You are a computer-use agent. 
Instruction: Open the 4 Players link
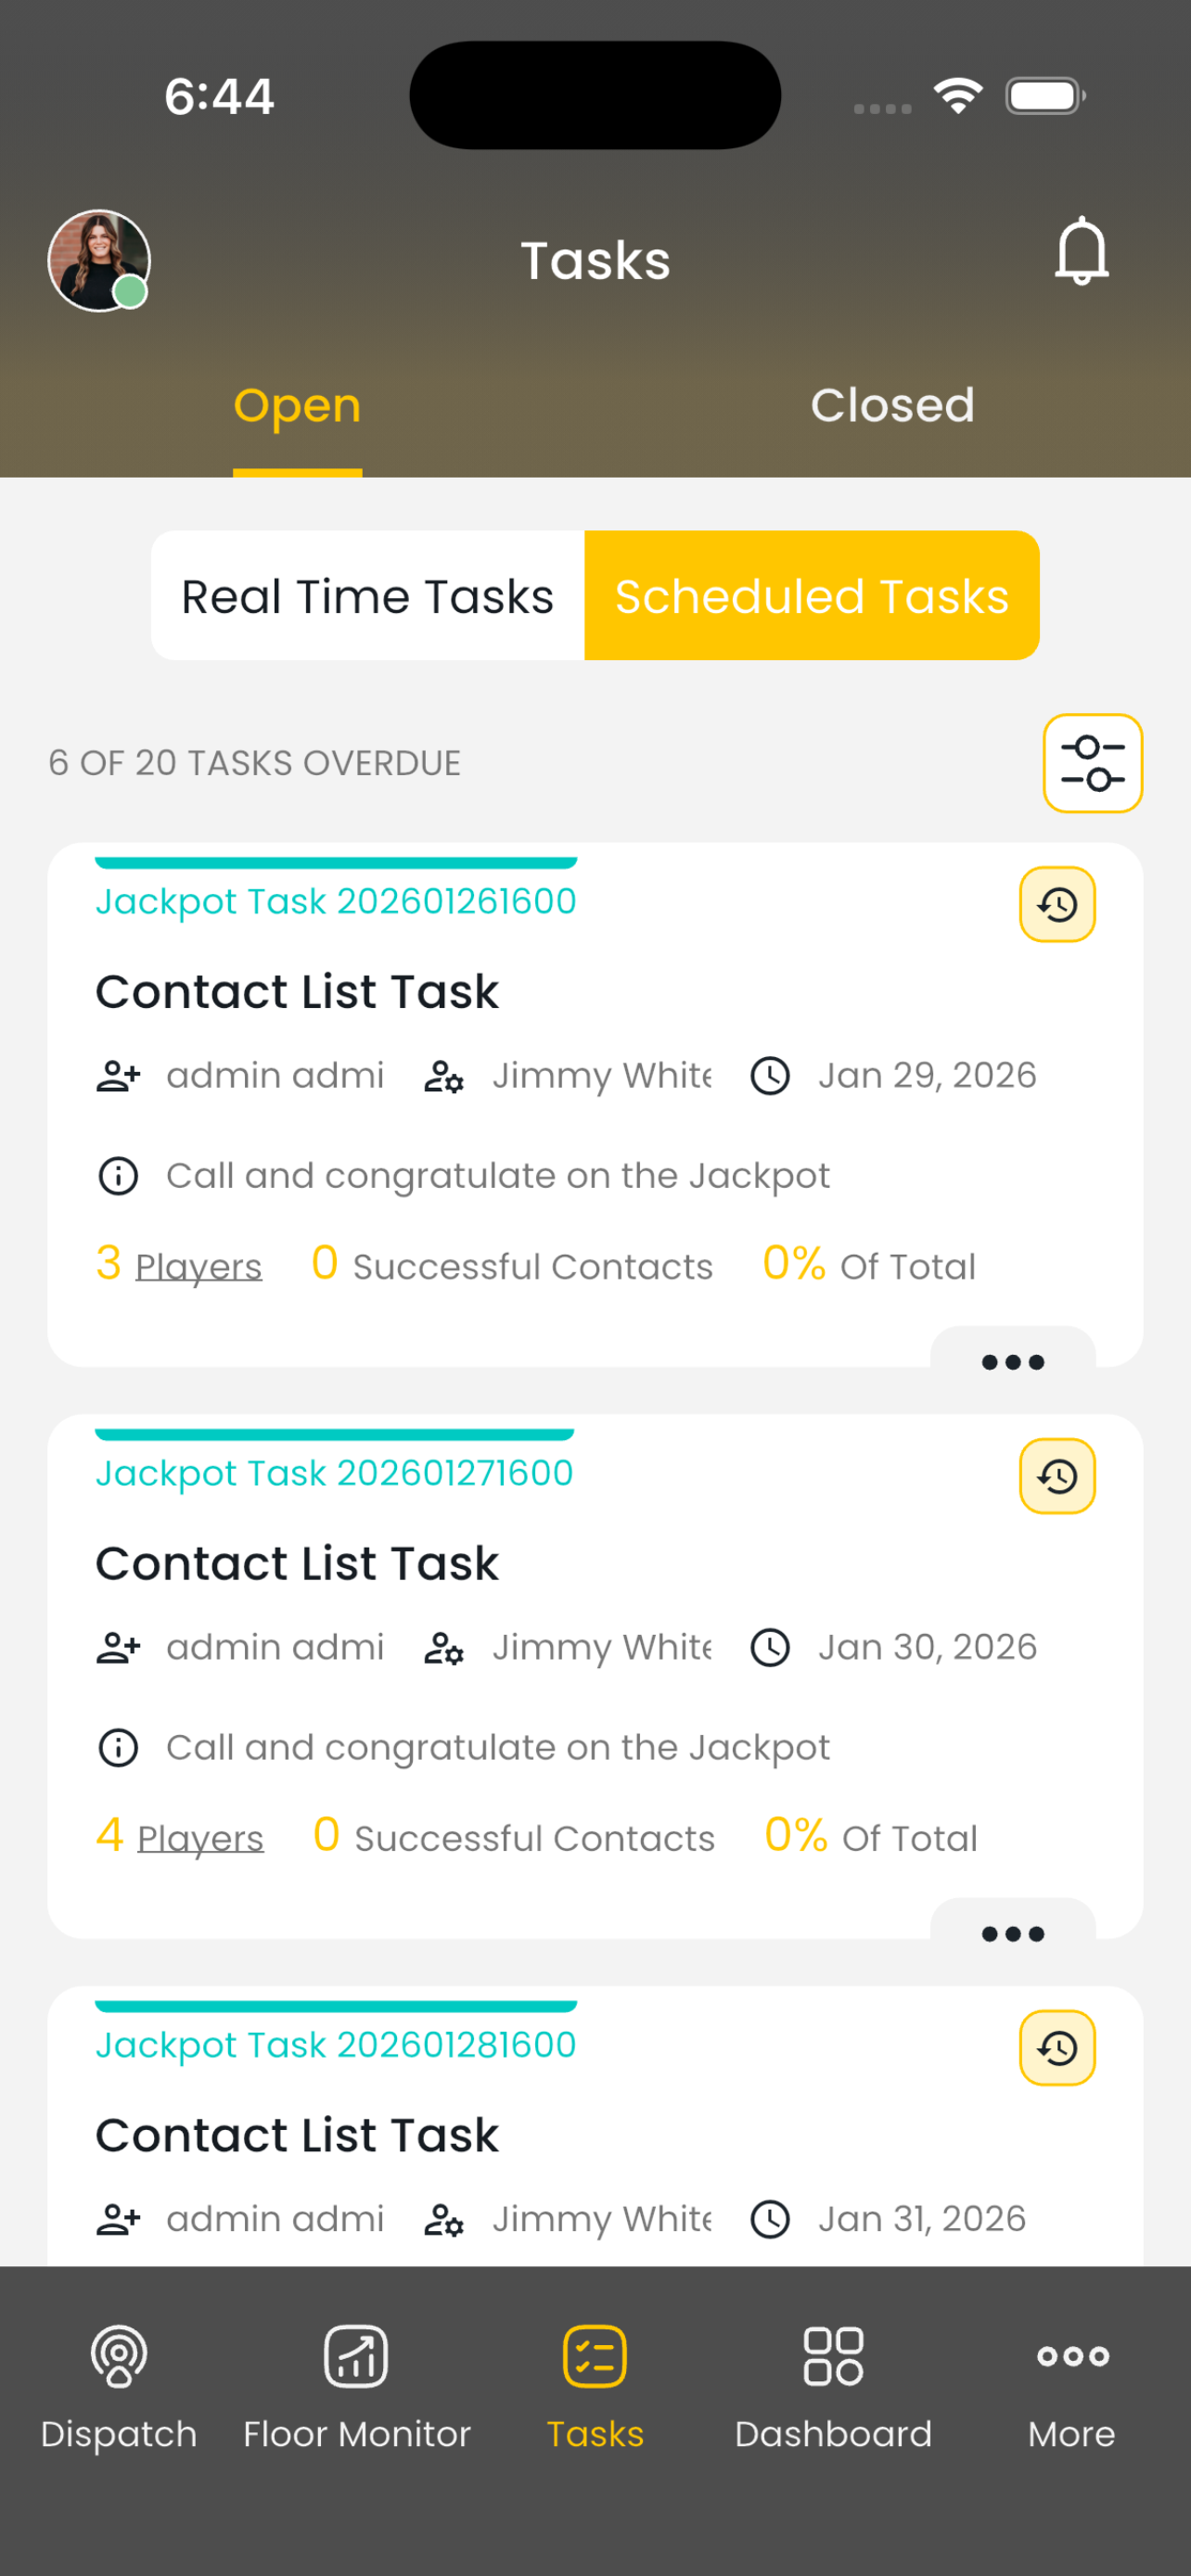point(180,1836)
